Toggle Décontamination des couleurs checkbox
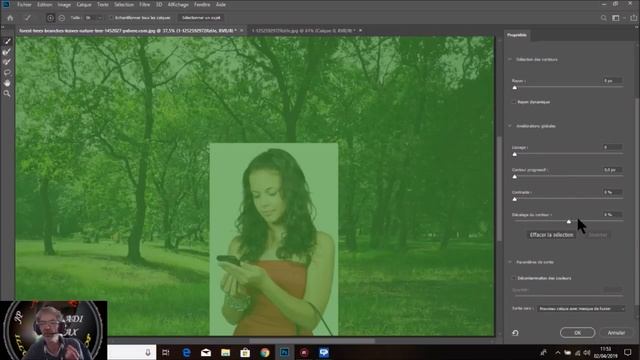The image size is (640, 360). pyautogui.click(x=514, y=278)
